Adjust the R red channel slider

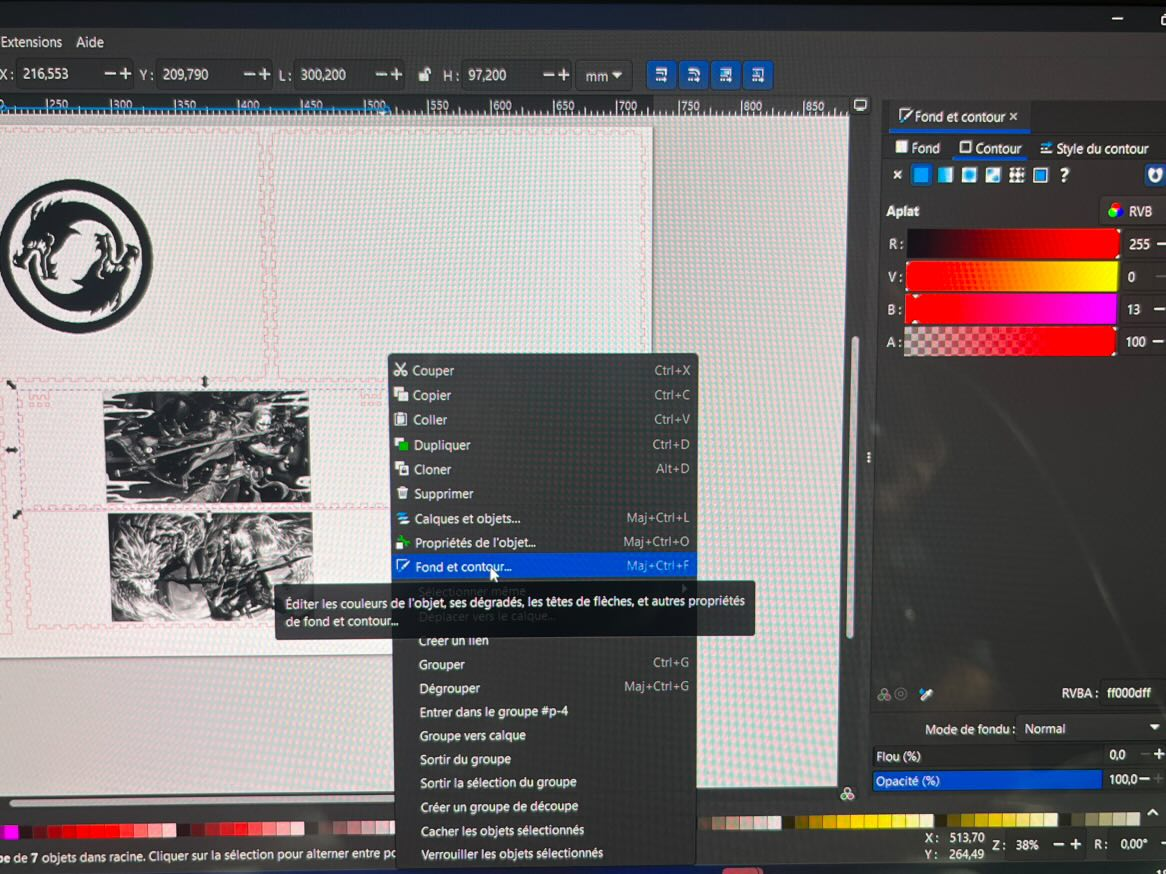(x=1012, y=244)
